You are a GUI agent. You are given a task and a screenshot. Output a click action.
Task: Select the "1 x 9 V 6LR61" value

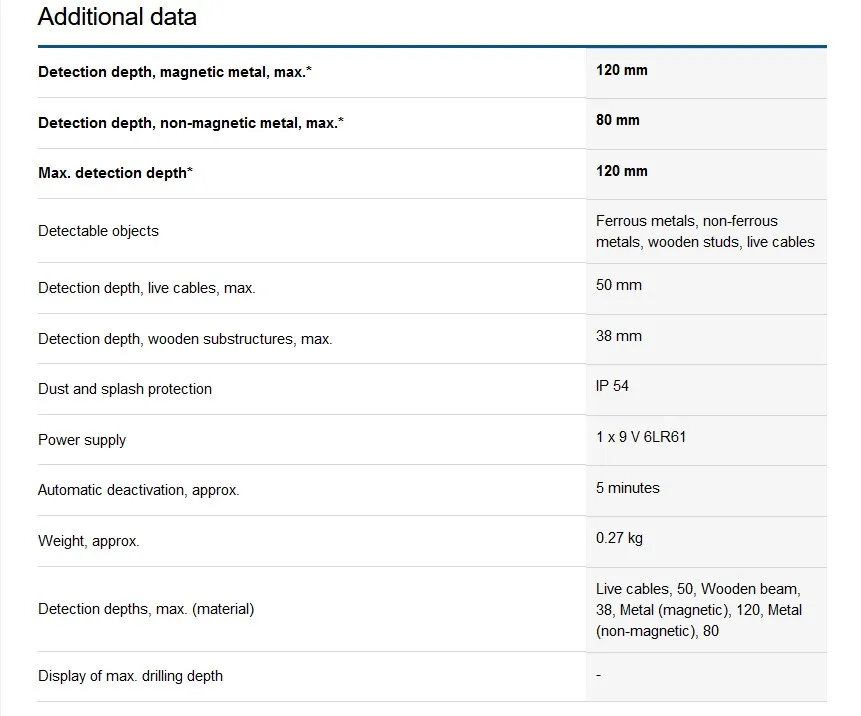tap(641, 437)
